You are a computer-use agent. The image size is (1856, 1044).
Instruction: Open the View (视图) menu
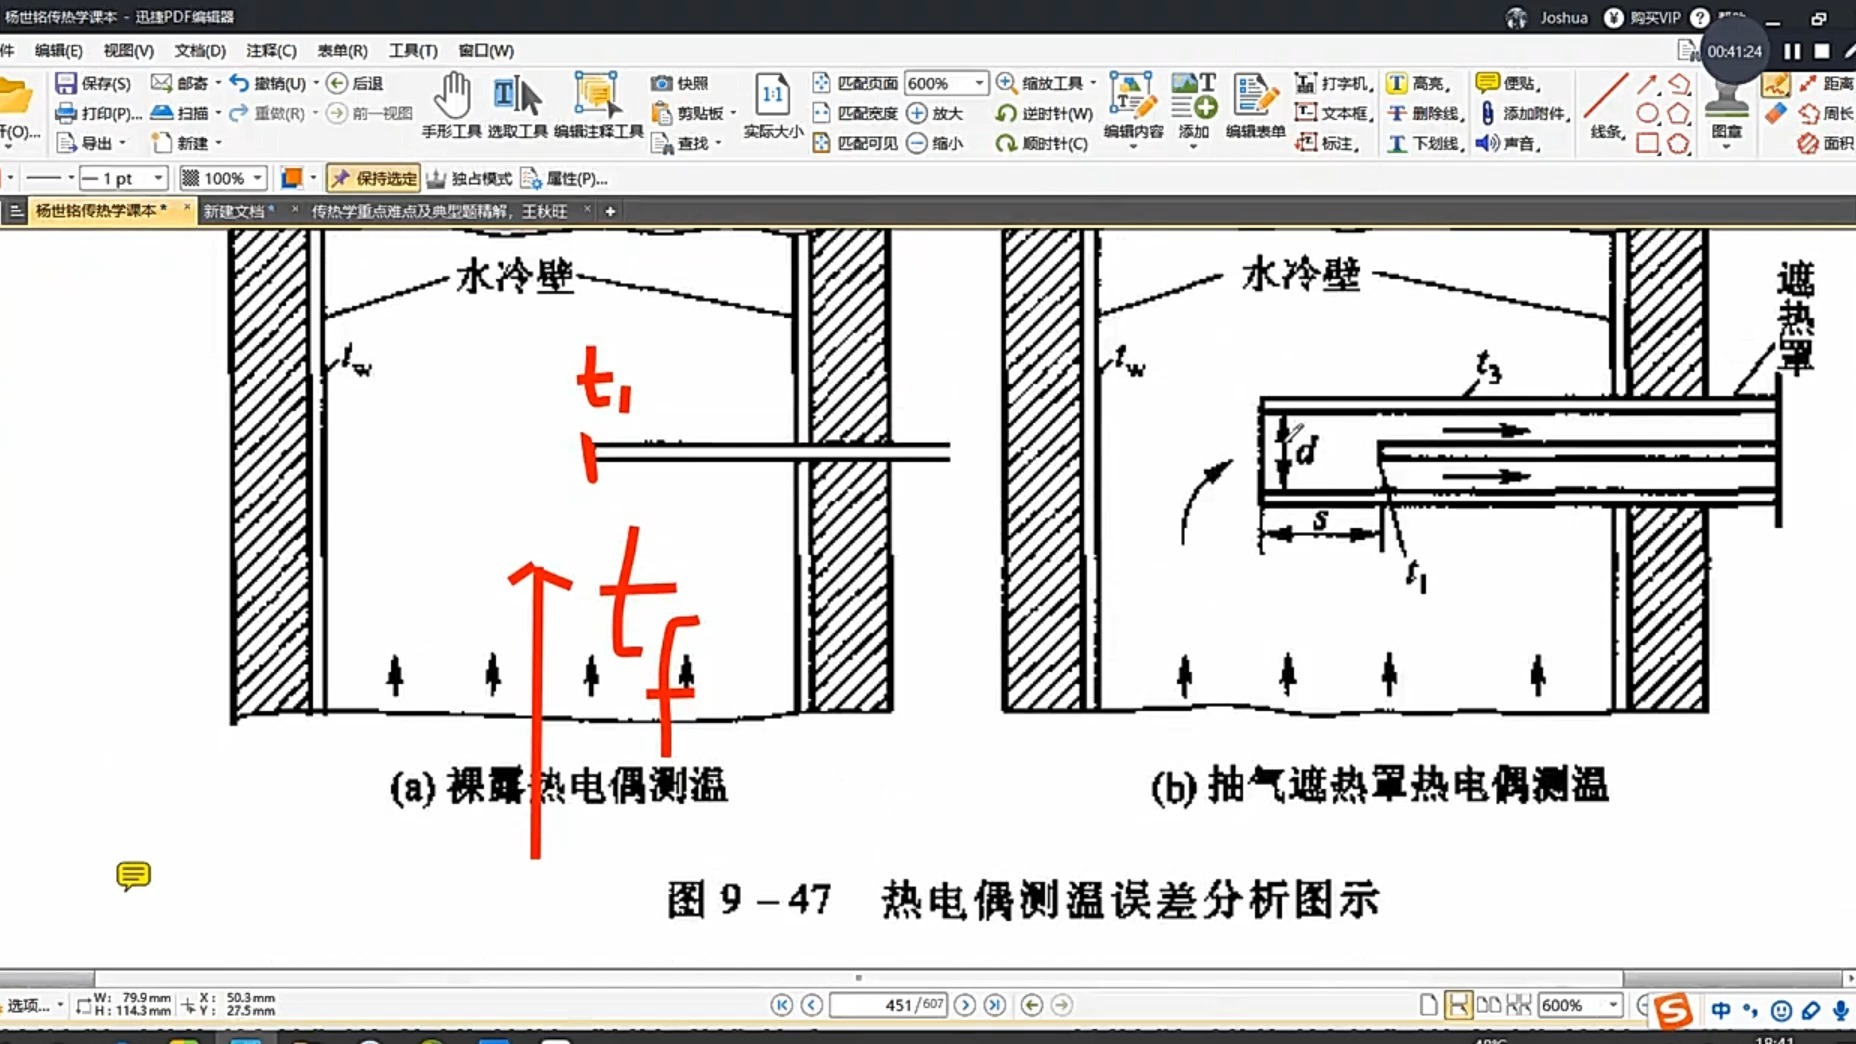(128, 50)
